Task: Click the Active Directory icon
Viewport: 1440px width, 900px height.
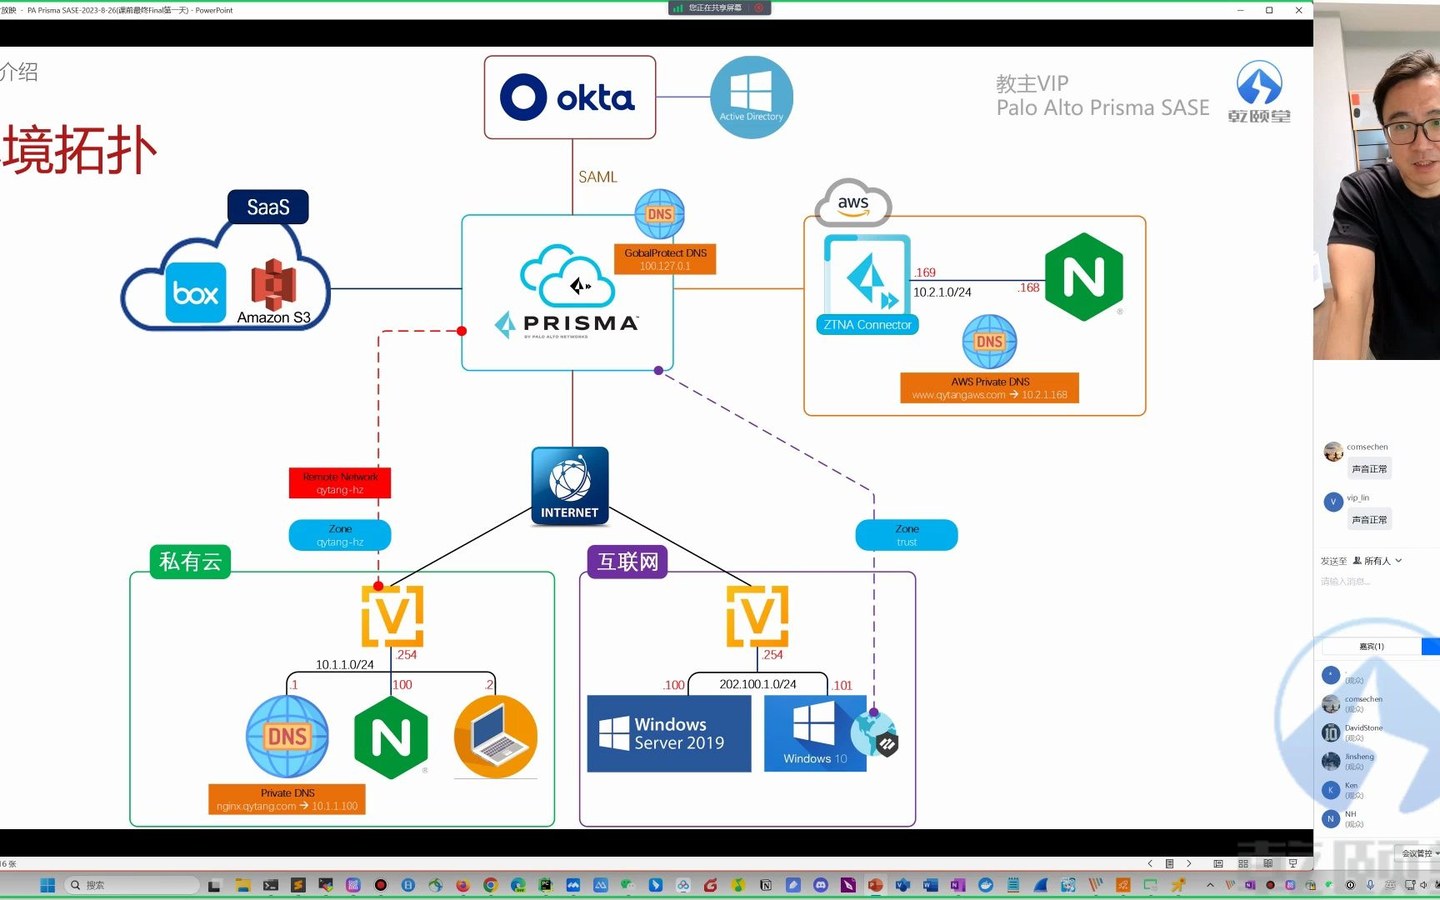Action: click(752, 97)
